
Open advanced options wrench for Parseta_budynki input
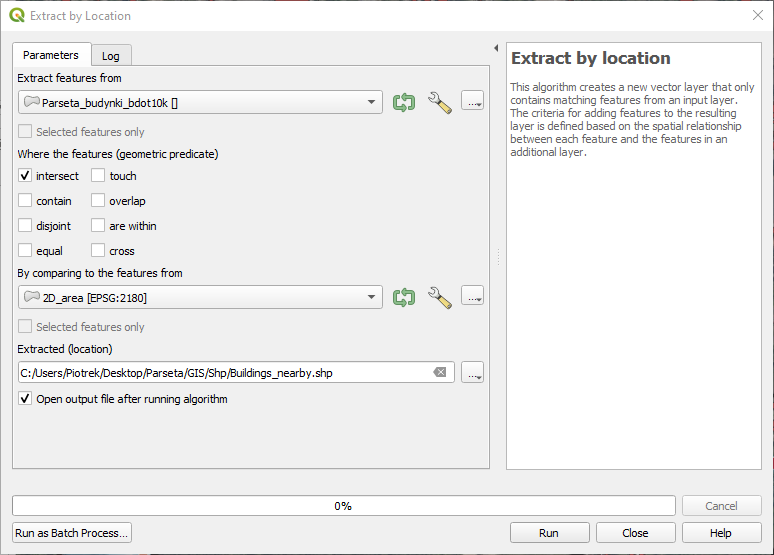pos(439,102)
